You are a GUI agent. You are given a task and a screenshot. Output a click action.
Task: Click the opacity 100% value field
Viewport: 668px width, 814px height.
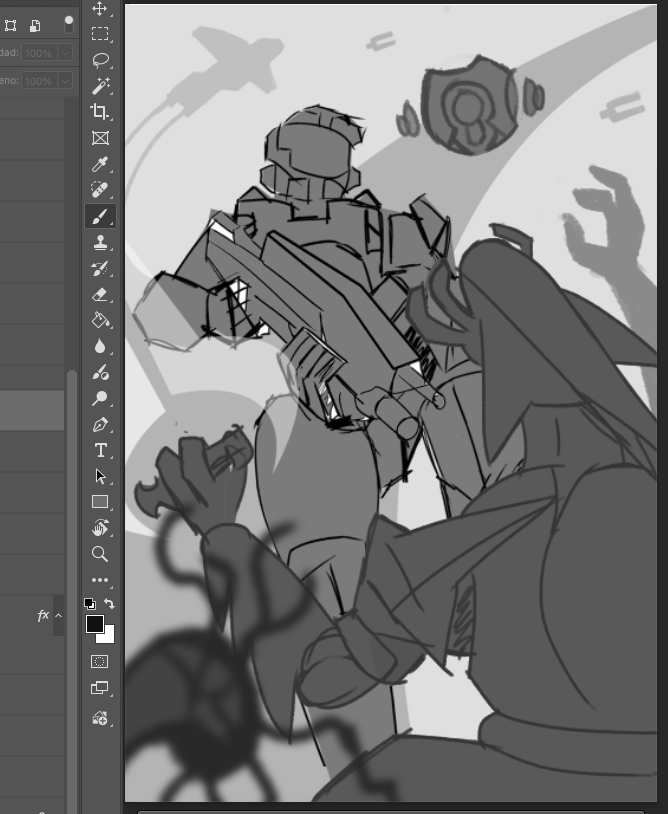[x=39, y=53]
